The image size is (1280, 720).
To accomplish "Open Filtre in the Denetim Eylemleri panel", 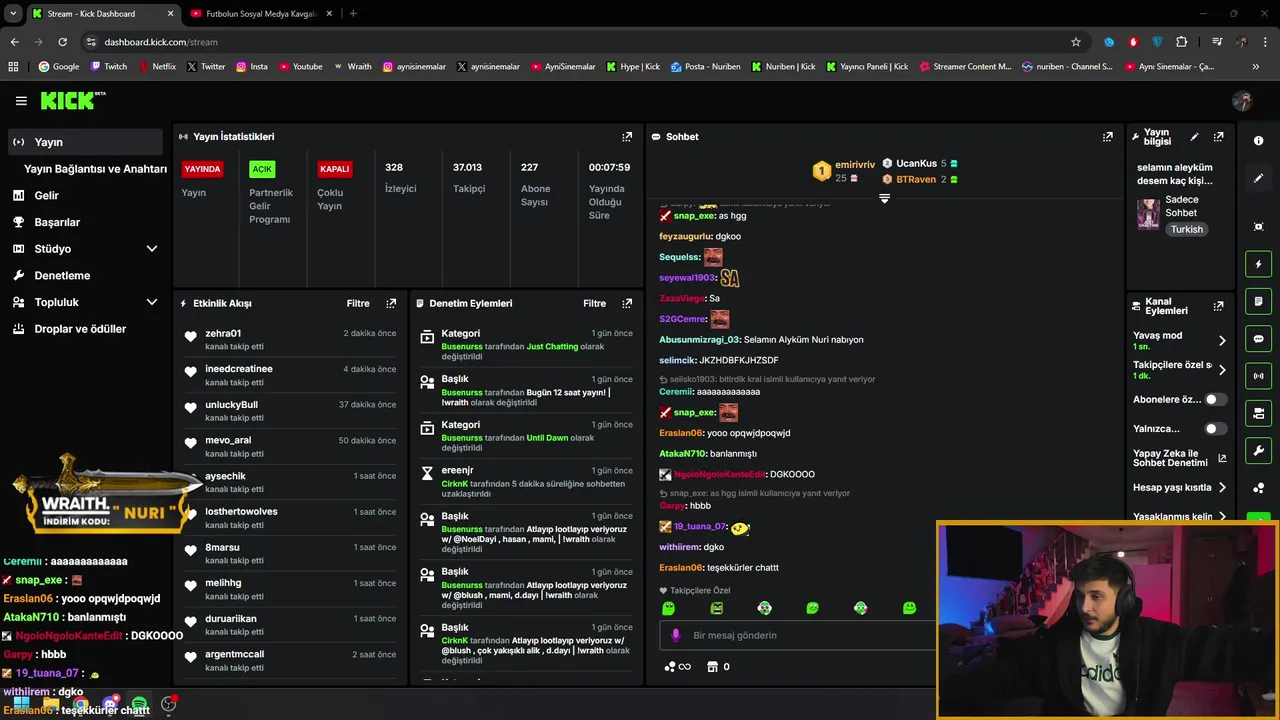I will click(x=594, y=303).
